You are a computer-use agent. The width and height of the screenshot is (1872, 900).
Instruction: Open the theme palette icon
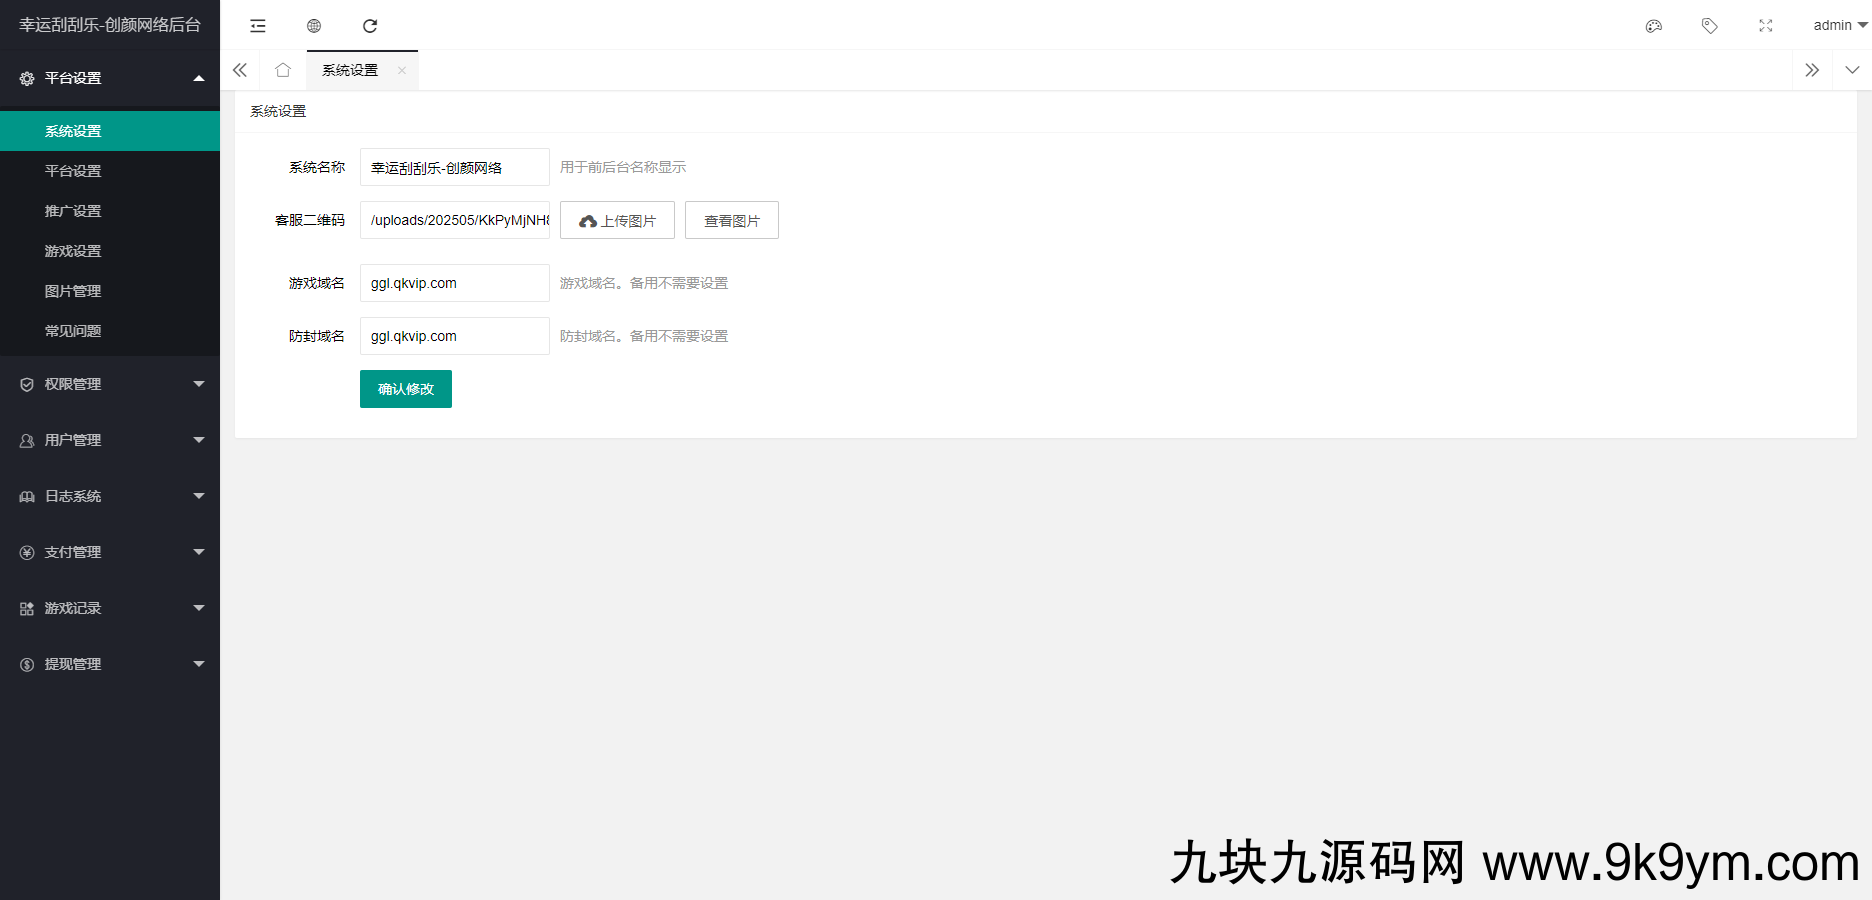click(x=1653, y=25)
